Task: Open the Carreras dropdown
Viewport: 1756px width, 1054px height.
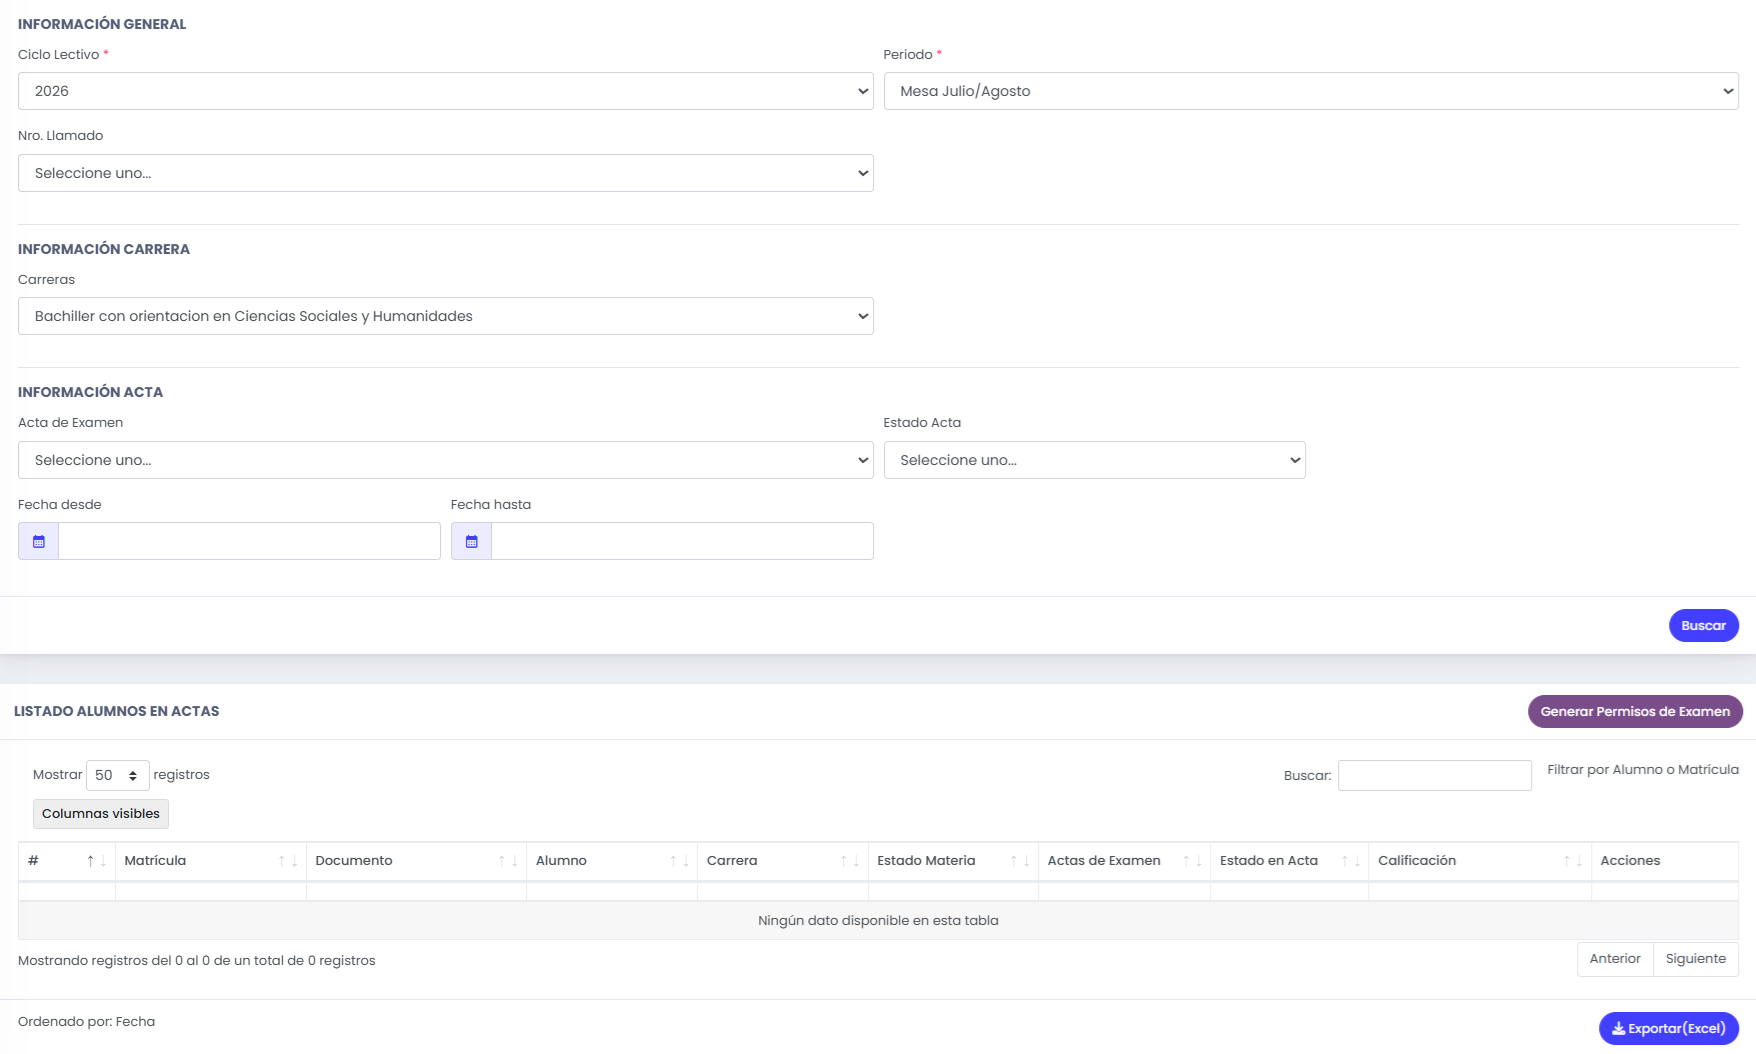Action: 446,316
